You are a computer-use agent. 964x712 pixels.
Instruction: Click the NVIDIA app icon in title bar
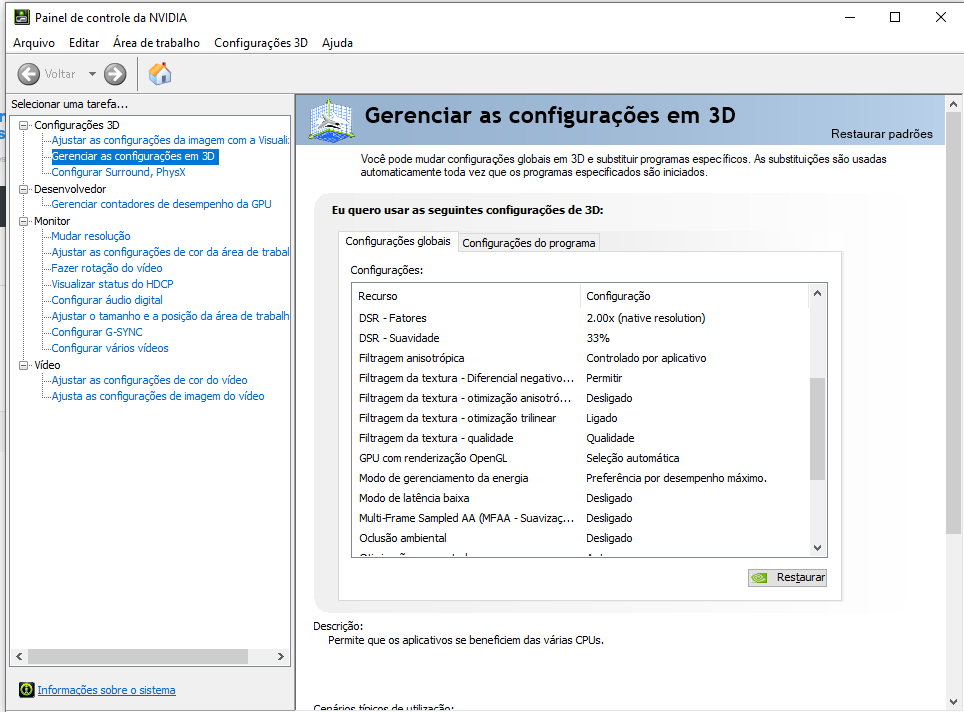pos(22,17)
